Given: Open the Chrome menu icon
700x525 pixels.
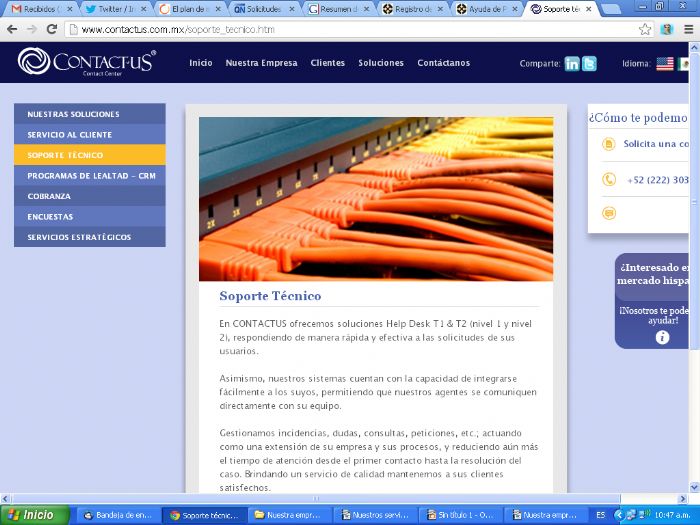Looking at the screenshot, I should pos(689,29).
